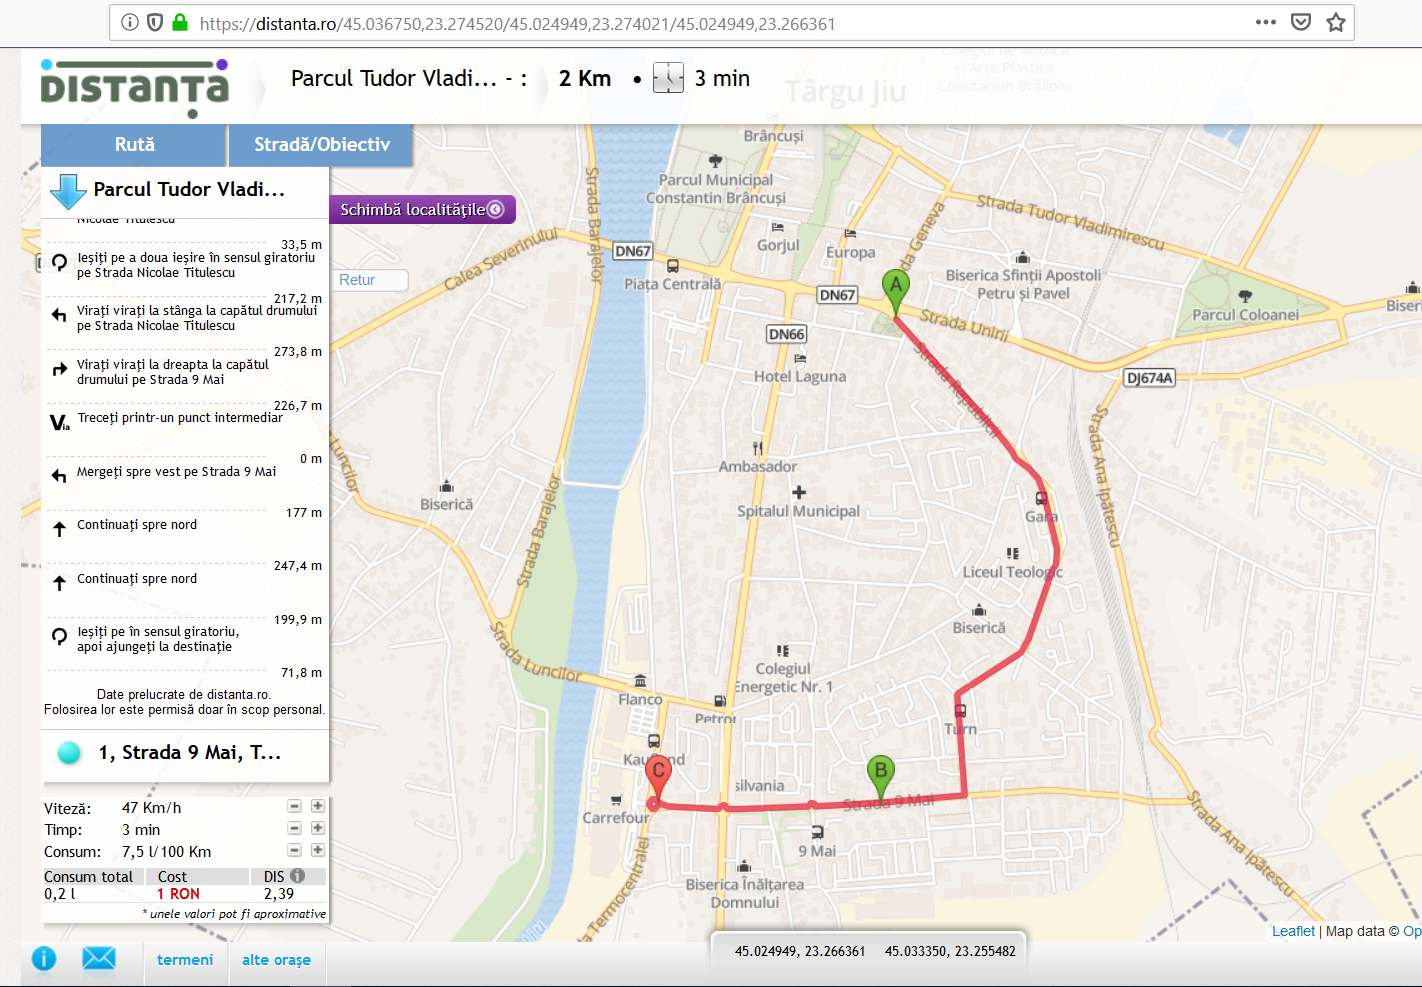This screenshot has height=987, width=1422.
Task: Click the Hotel Laguna bed icon on map
Action: pos(800,358)
